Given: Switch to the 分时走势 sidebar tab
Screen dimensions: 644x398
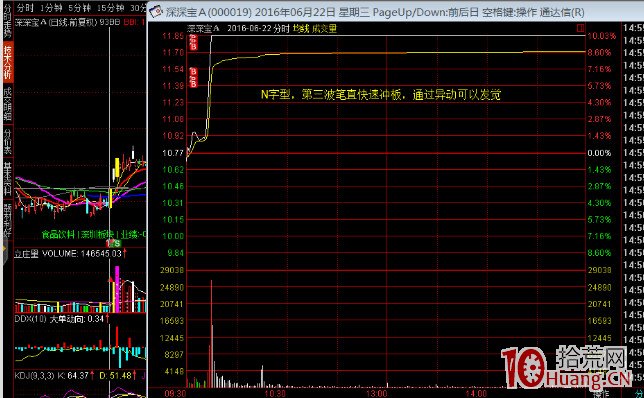Looking at the screenshot, I should coord(7,21).
